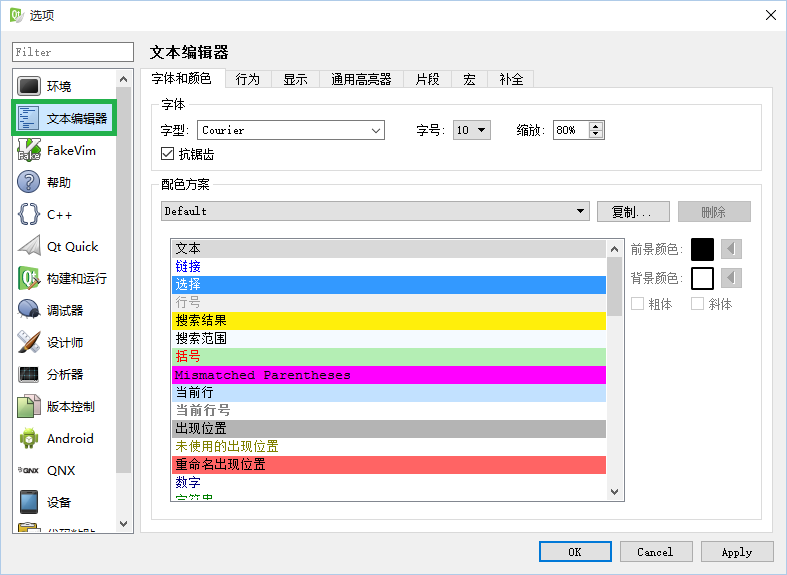The width and height of the screenshot is (787, 575).
Task: Decrease the 缩放 zoom spinner value
Action: [596, 134]
